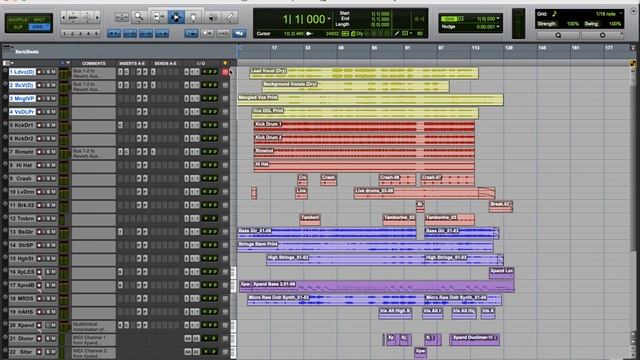640x360 pixels.
Task: Open main counter format dropdown
Action: 329,18
